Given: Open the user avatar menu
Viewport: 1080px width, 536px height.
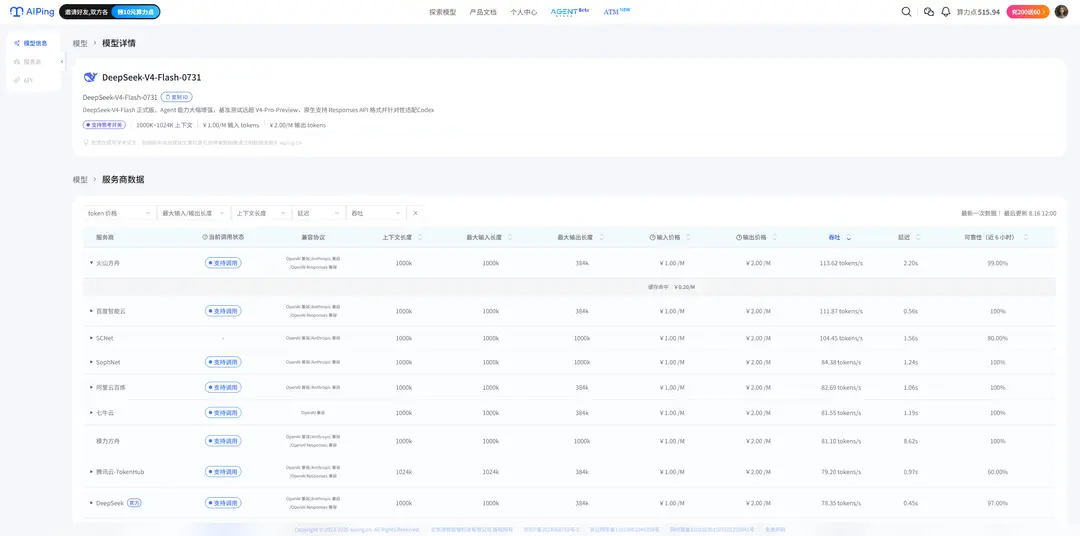Looking at the screenshot, I should pos(1061,12).
